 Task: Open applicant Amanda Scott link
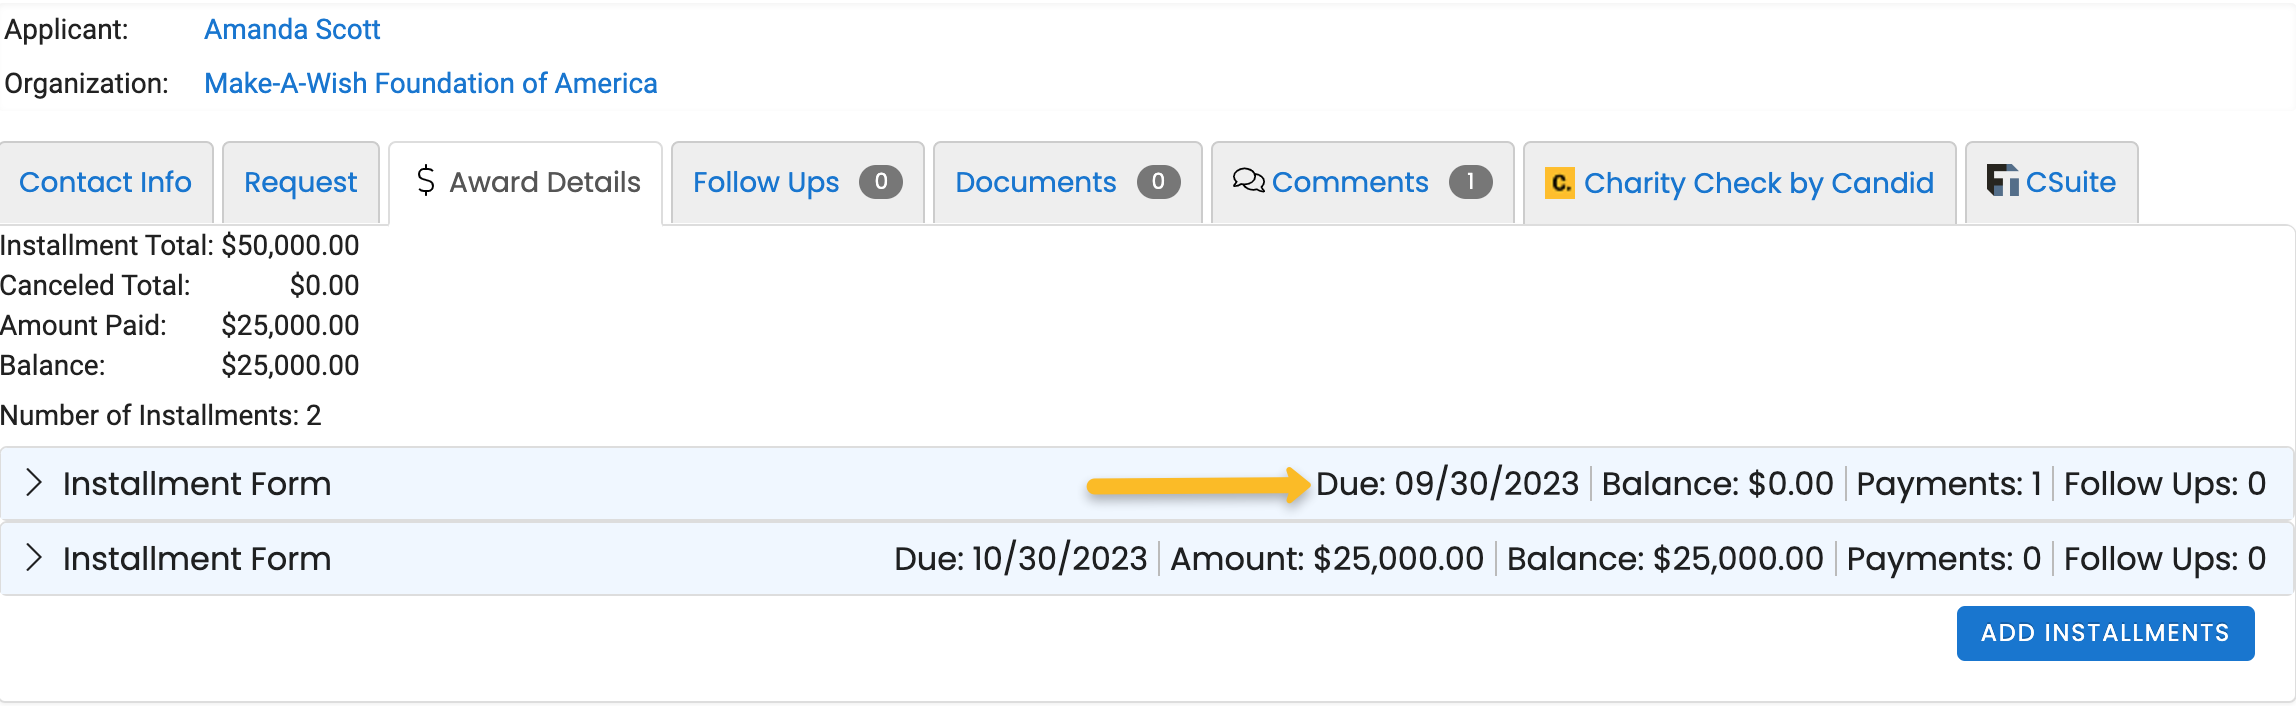(292, 30)
